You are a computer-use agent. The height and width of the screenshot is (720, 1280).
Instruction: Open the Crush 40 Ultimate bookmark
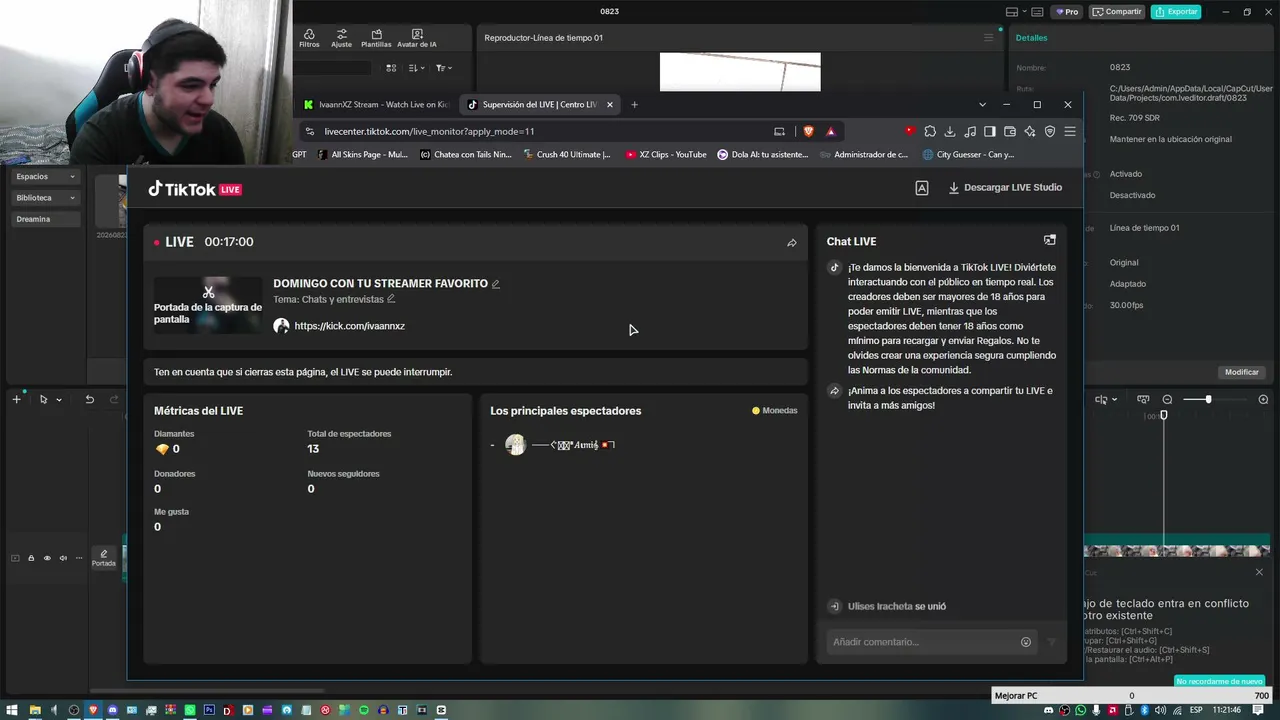[x=567, y=155]
